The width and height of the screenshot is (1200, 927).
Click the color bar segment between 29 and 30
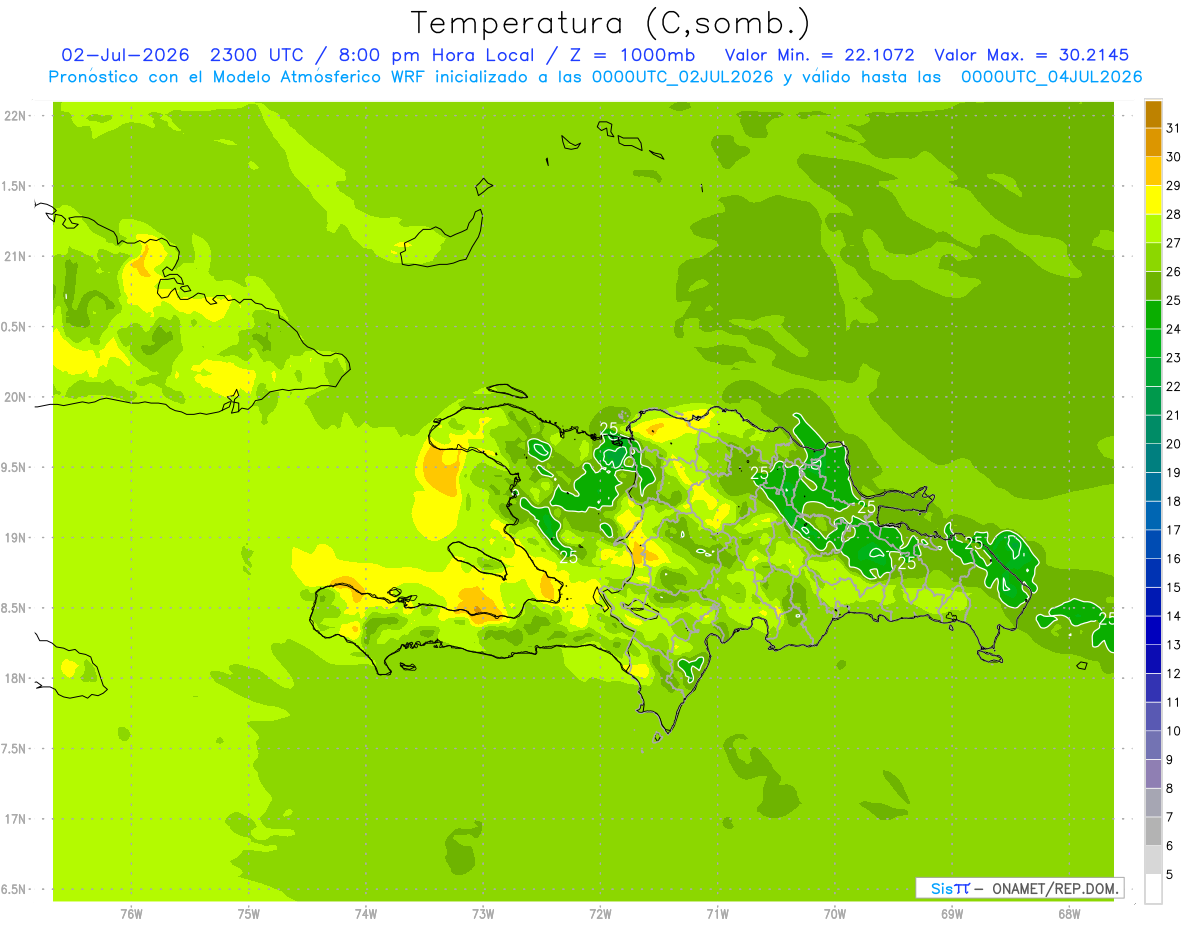1153,171
